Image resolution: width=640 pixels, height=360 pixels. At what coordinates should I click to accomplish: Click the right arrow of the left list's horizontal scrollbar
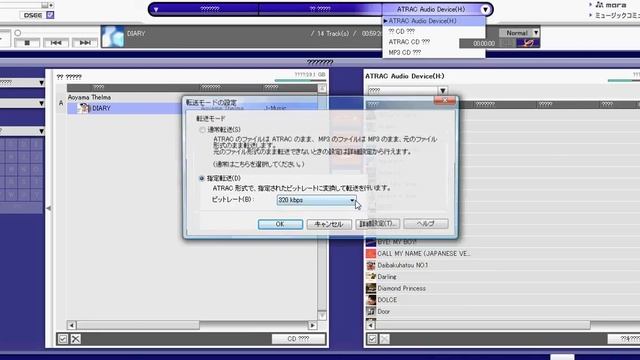[312, 325]
